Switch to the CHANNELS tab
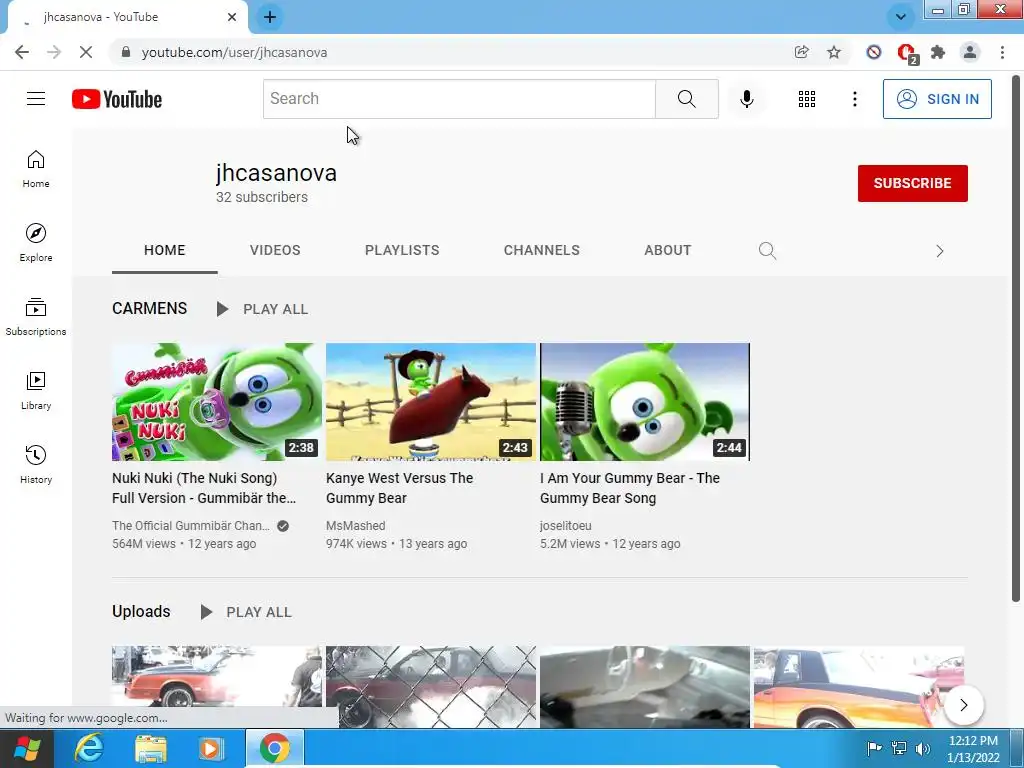Viewport: 1024px width, 768px height. point(541,250)
